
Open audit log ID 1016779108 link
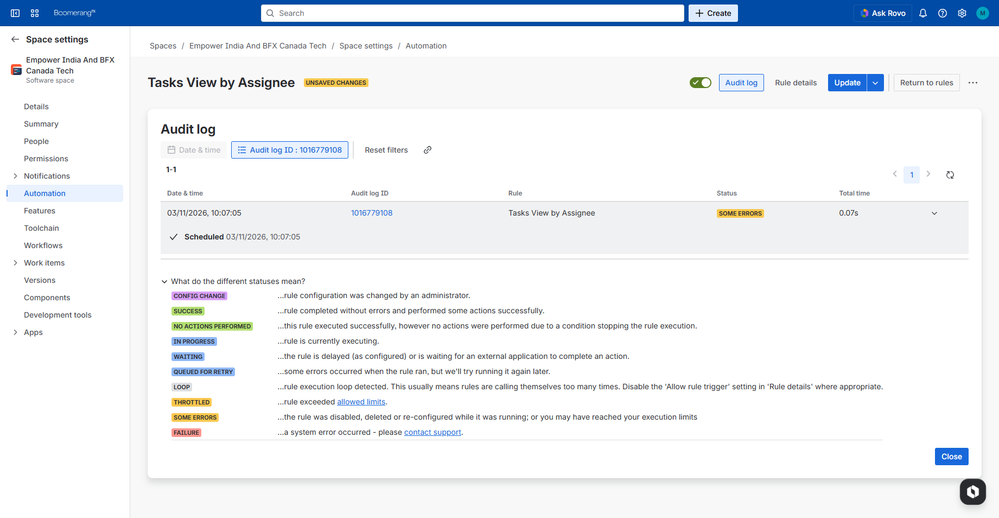[371, 213]
